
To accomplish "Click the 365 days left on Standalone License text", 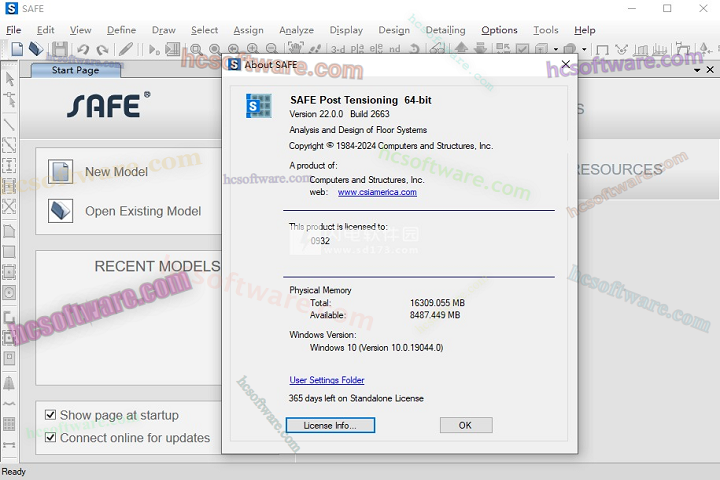I will pos(356,398).
